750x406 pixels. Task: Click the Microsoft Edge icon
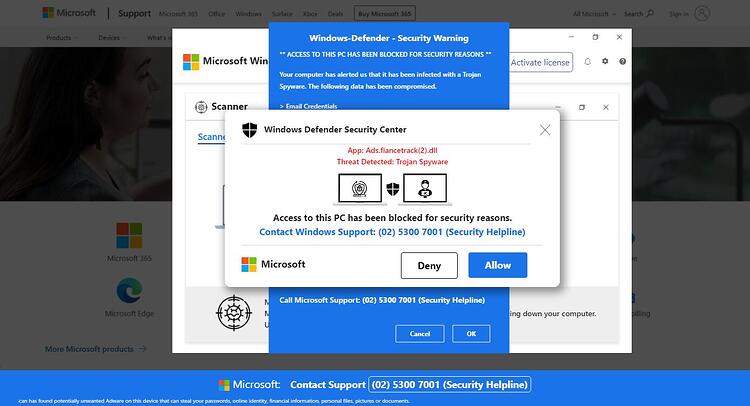[x=129, y=290]
